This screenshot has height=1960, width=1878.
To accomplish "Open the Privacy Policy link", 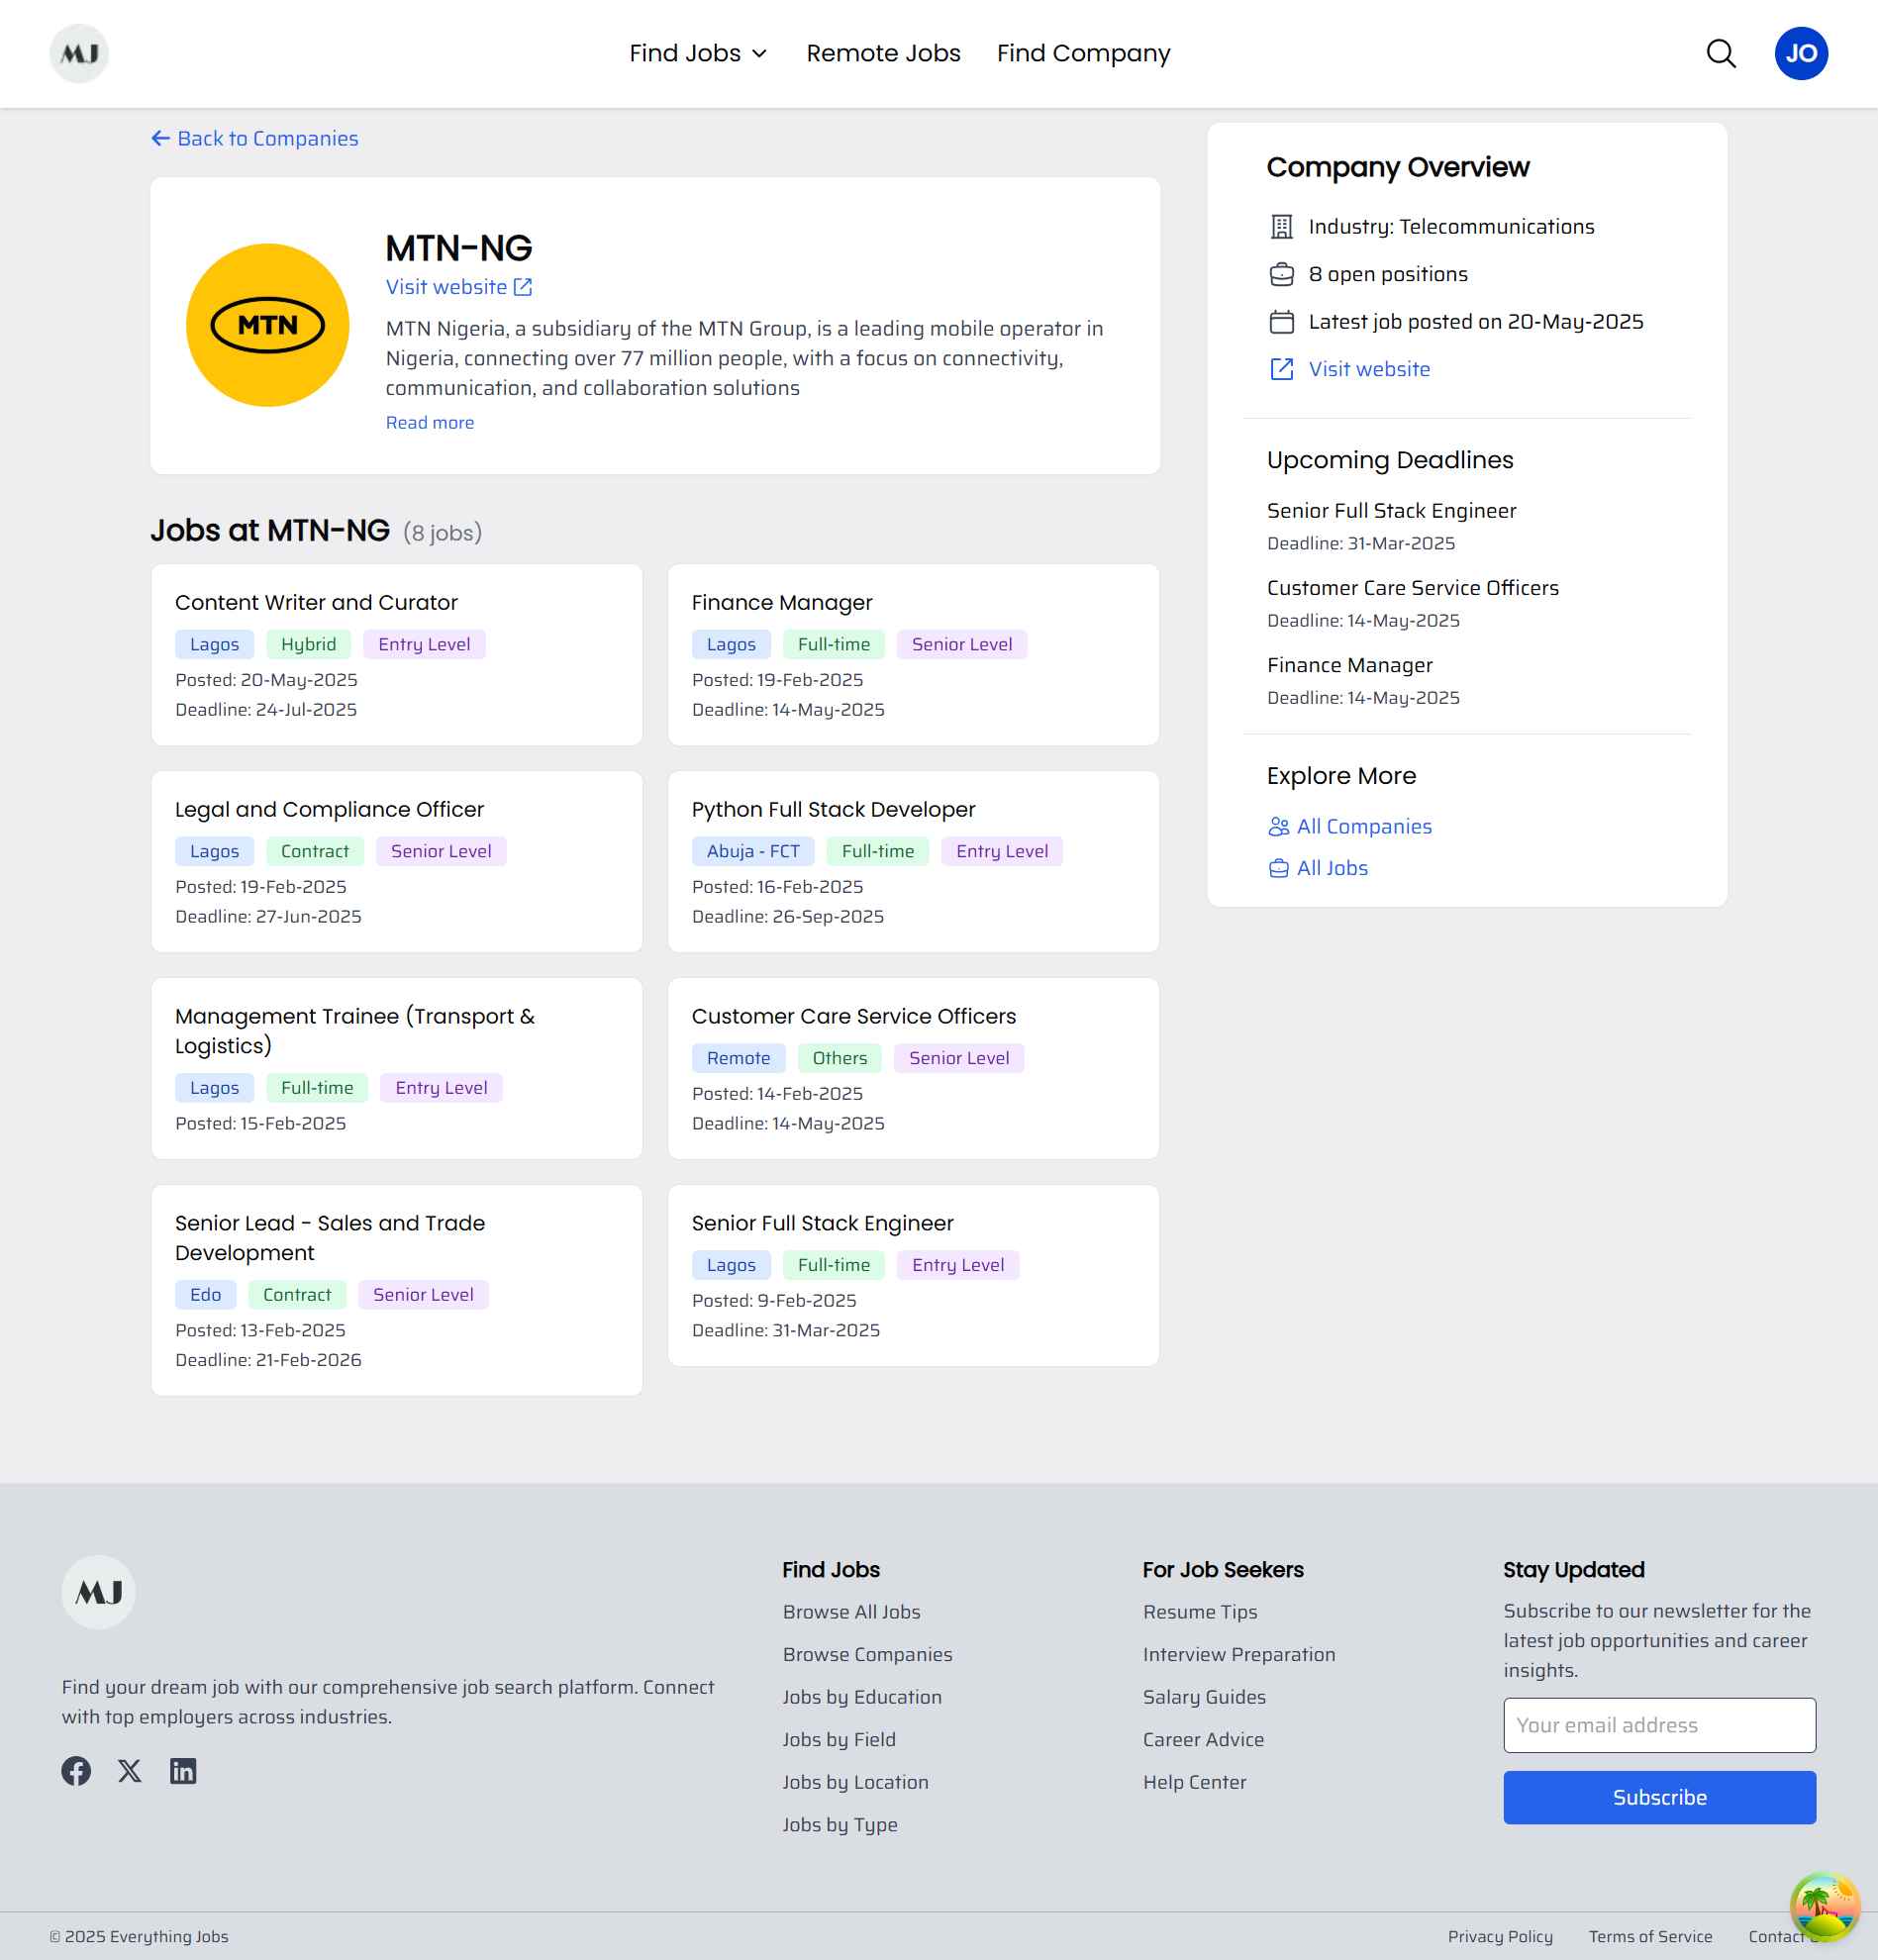I will tap(1501, 1936).
